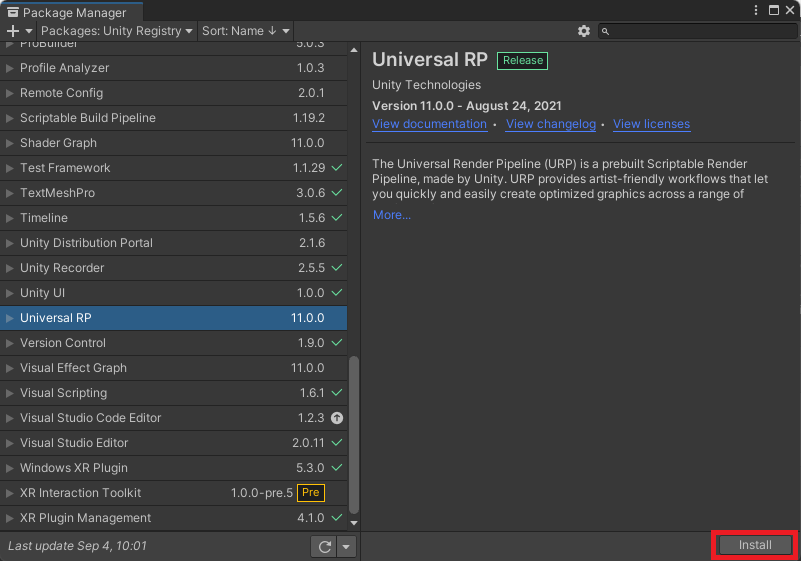Select Visual Scripting package

[x=173, y=393]
